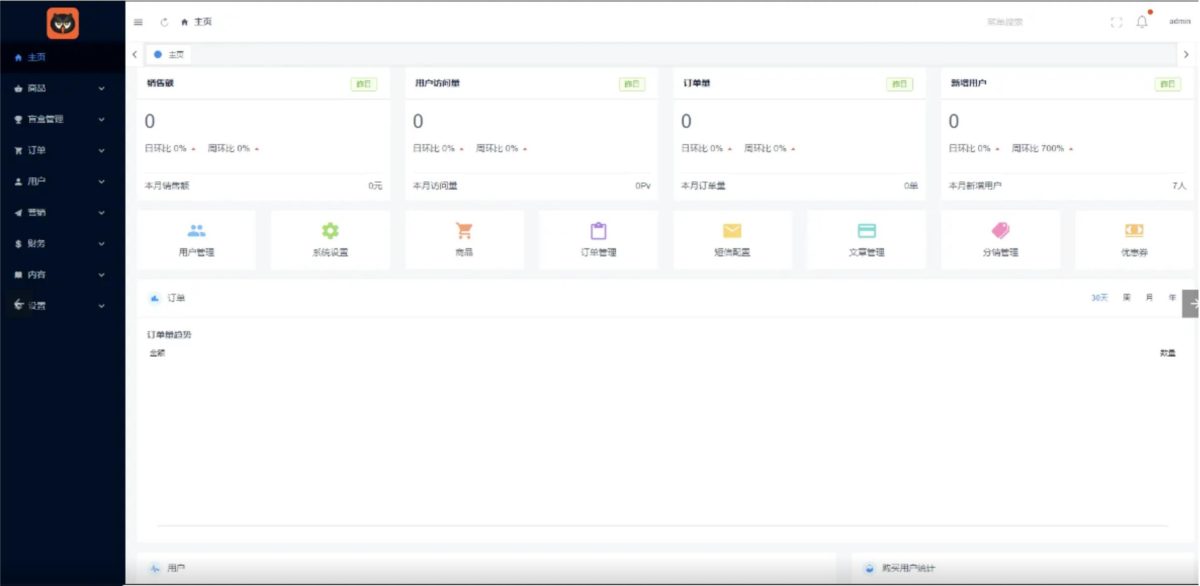
Task: Click the chart icon beside 订单 panel title
Action: [x=155, y=298]
